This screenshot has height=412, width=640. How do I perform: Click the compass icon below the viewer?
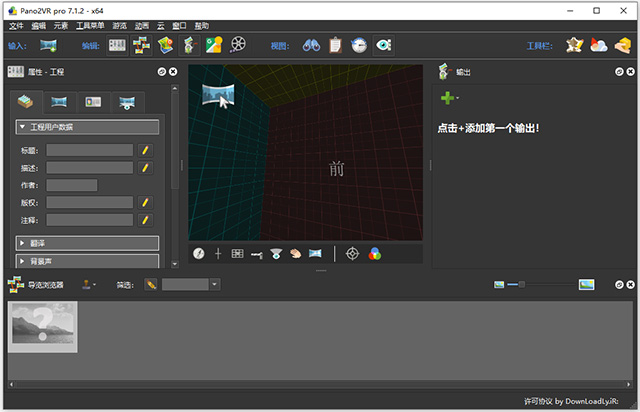point(198,254)
